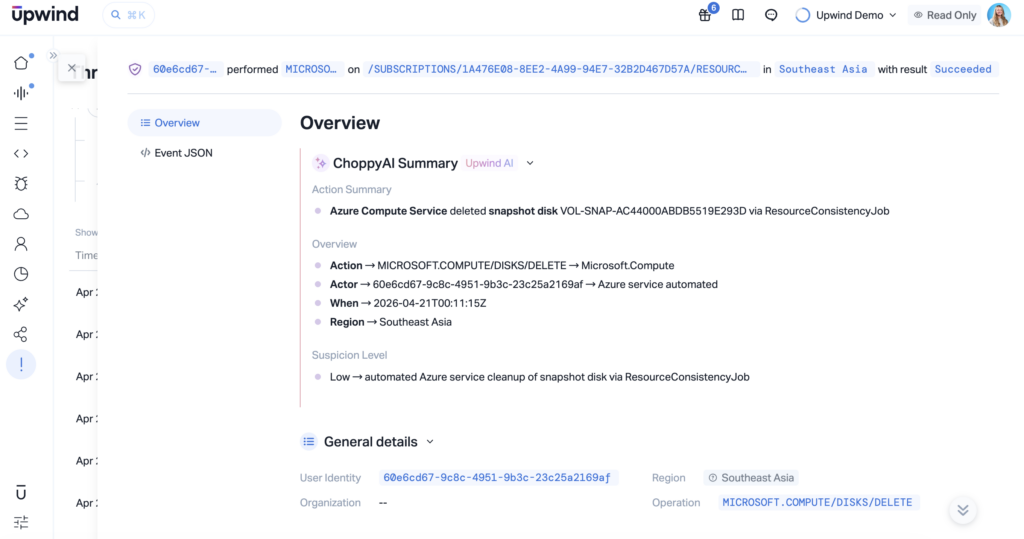
Task: Open the user avatar menu
Action: [x=999, y=15]
